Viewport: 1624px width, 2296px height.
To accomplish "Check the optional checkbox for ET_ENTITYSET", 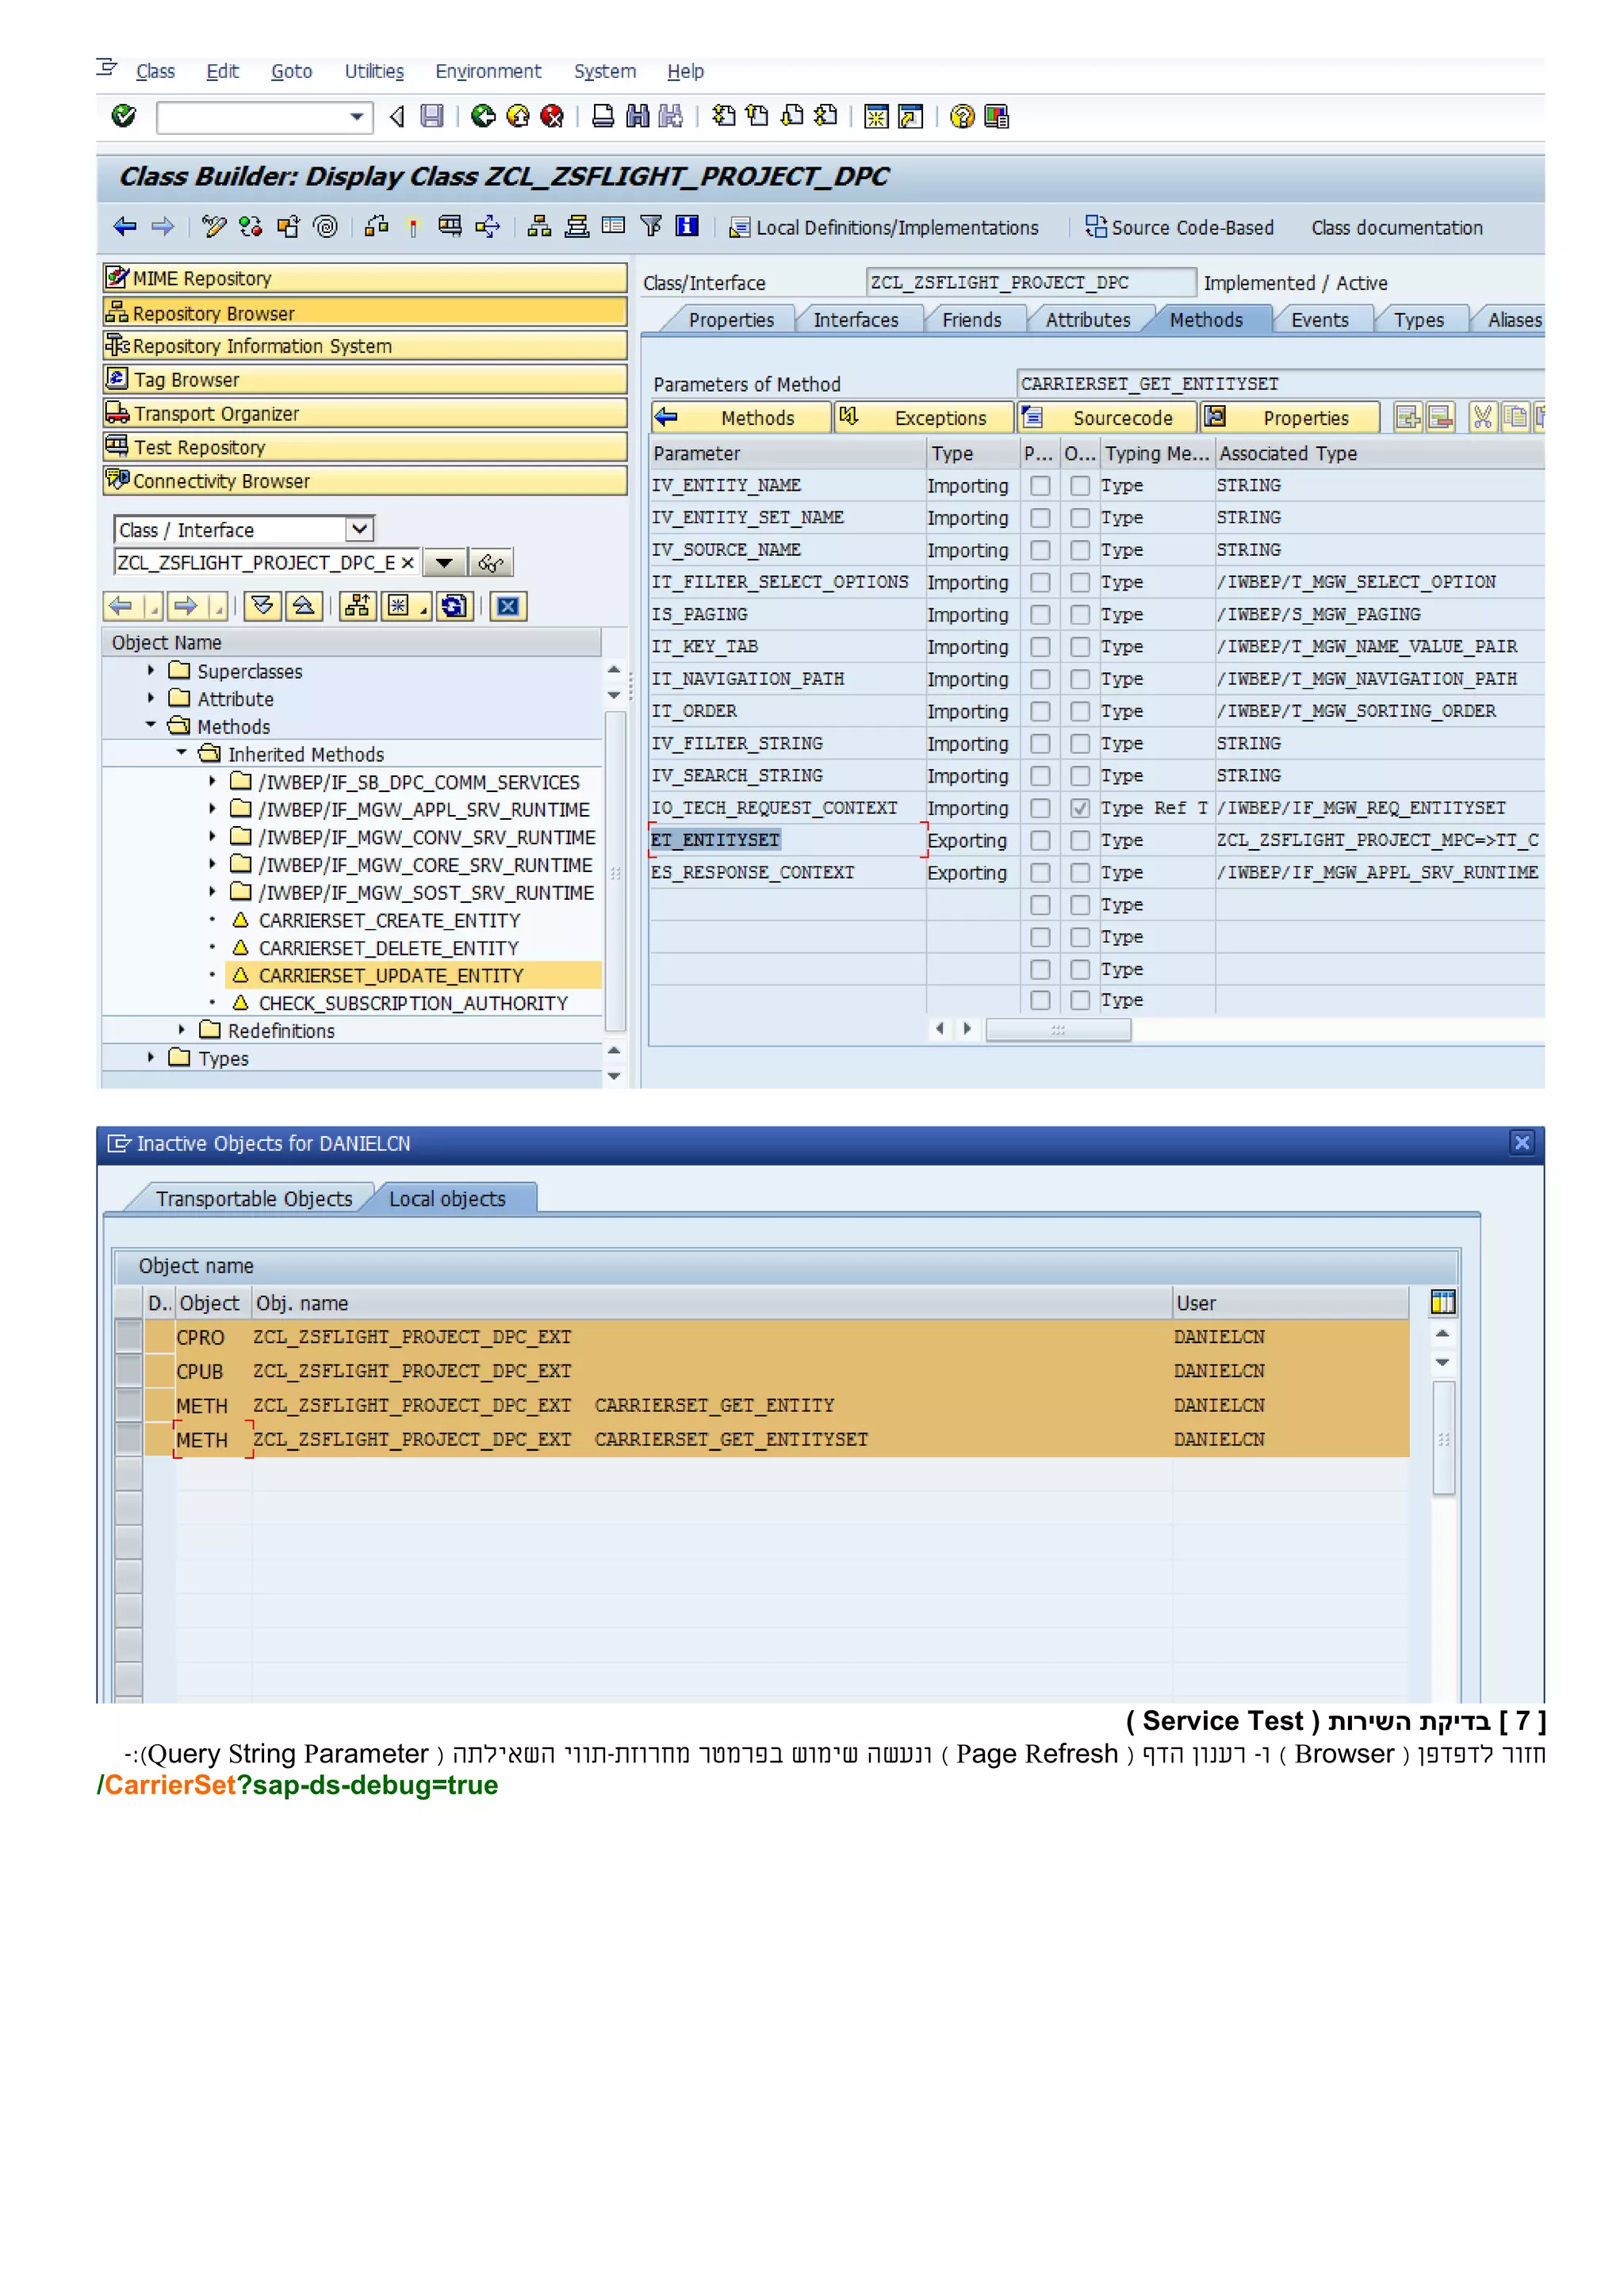I will point(1080,841).
